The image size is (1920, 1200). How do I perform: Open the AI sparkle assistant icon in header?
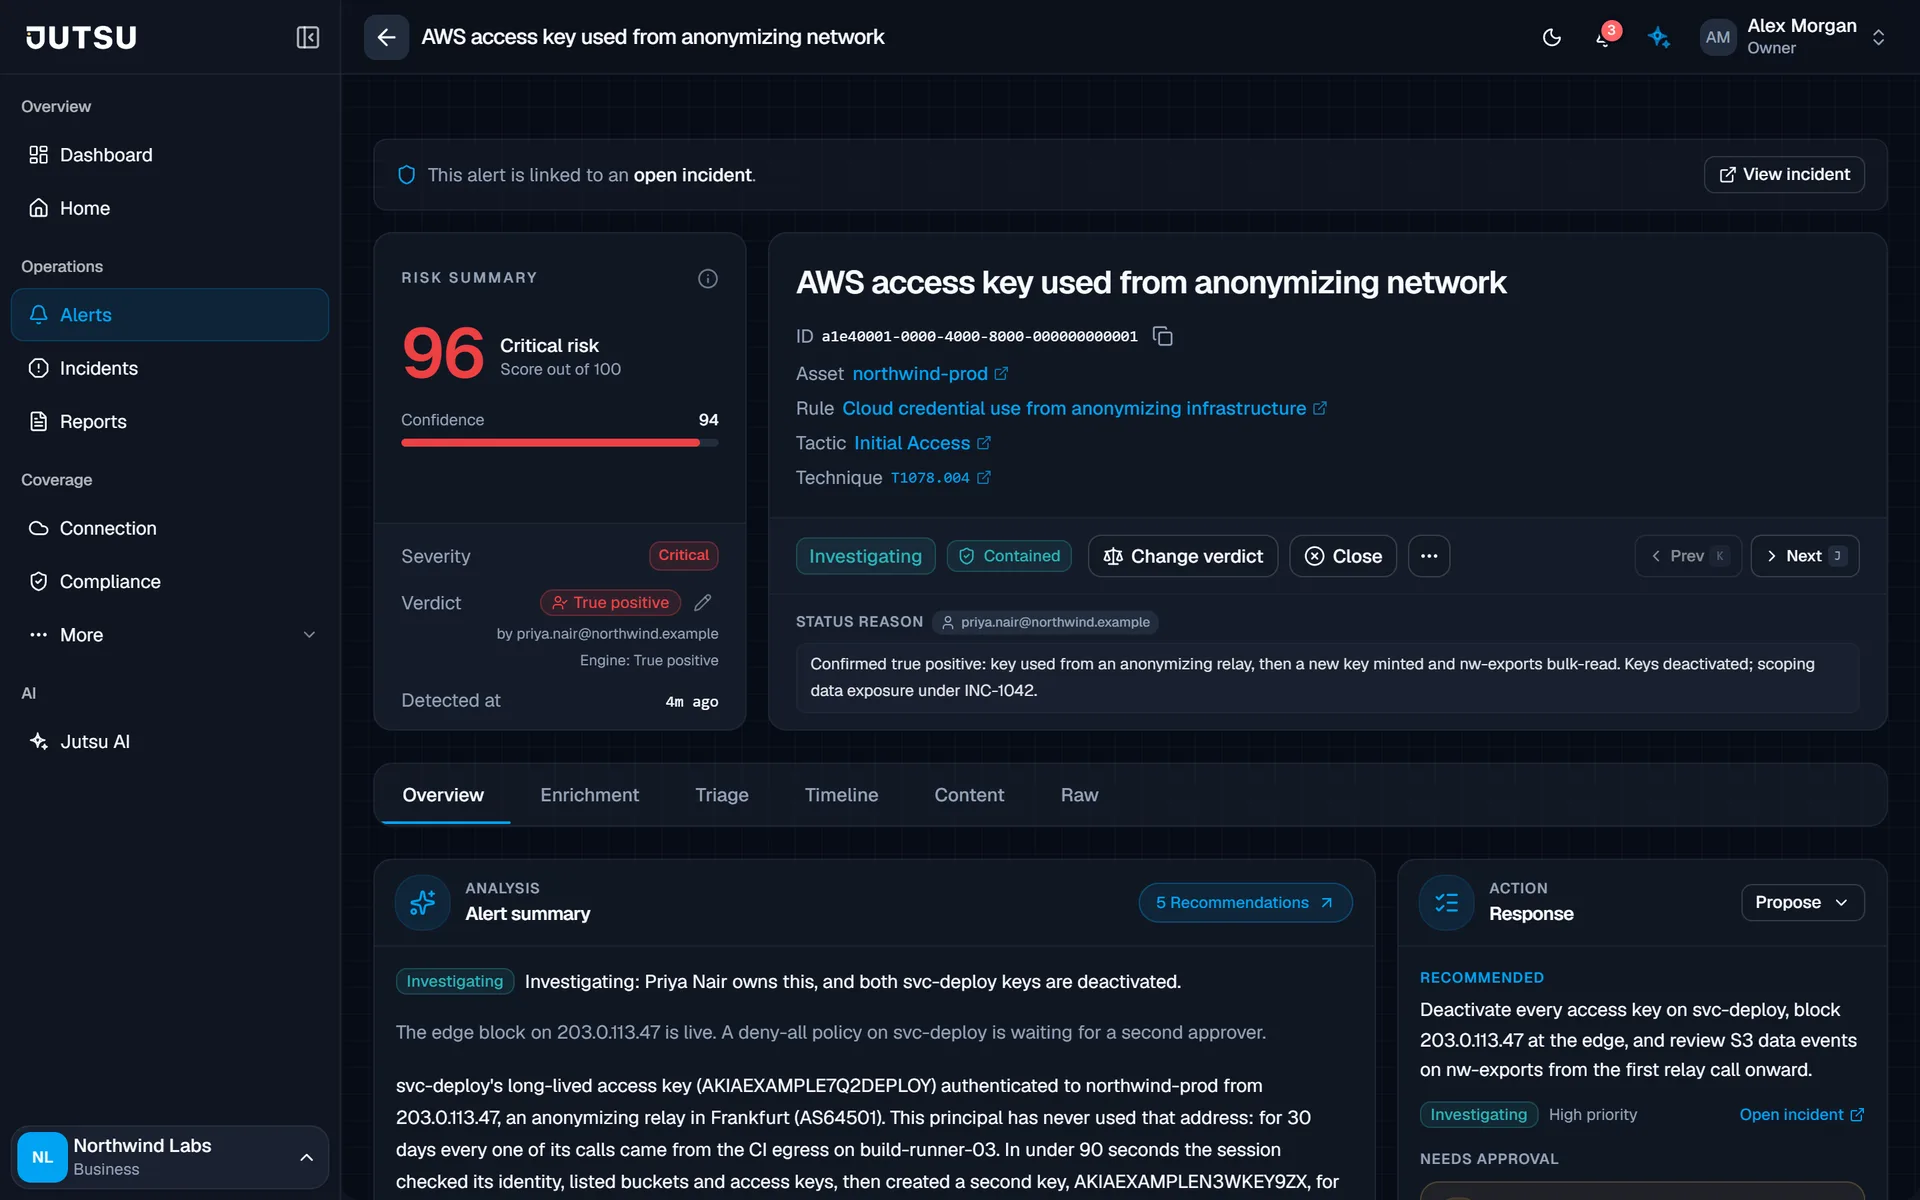tap(1659, 37)
